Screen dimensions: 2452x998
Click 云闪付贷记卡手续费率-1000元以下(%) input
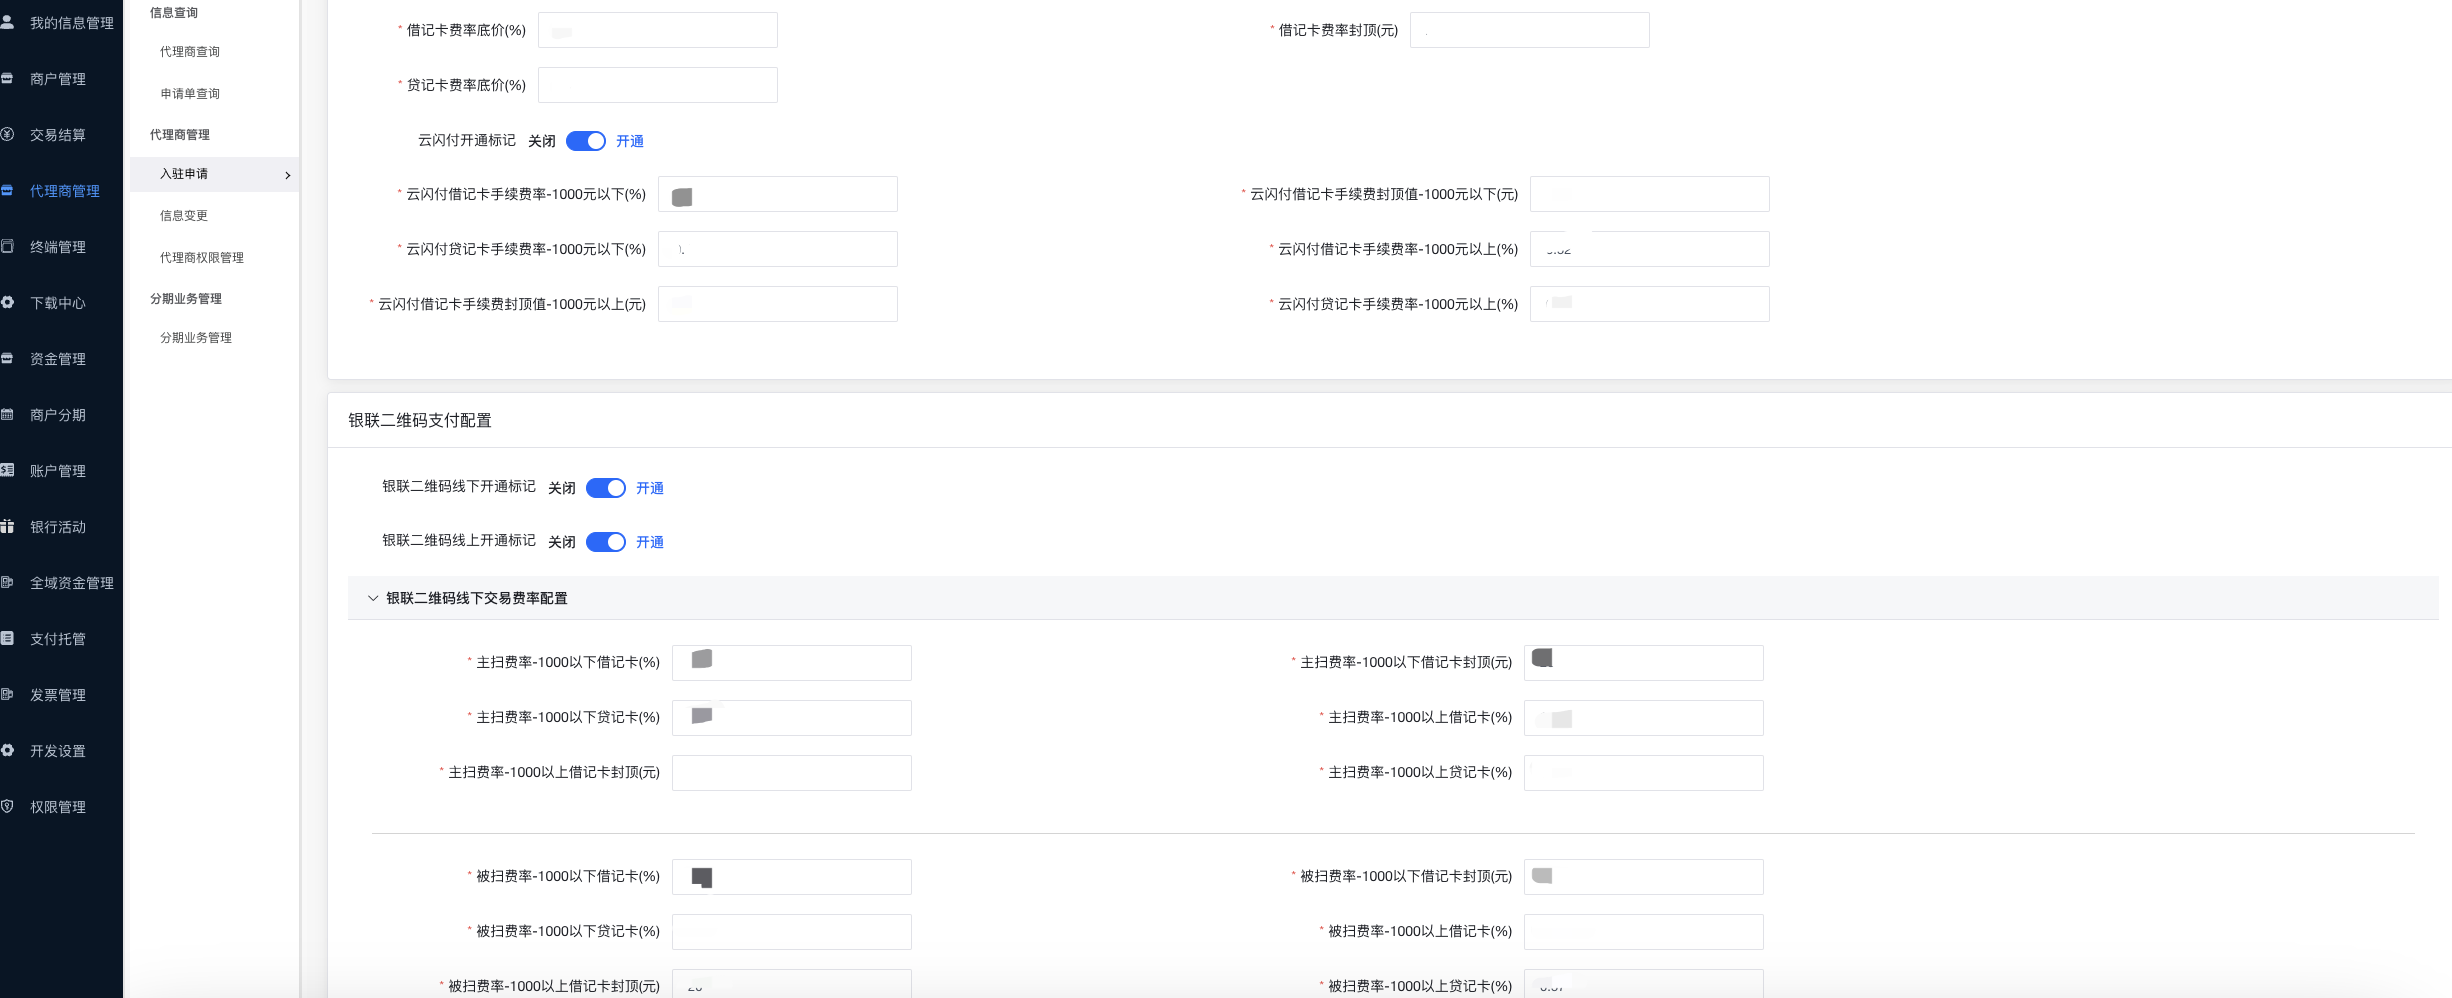click(778, 249)
